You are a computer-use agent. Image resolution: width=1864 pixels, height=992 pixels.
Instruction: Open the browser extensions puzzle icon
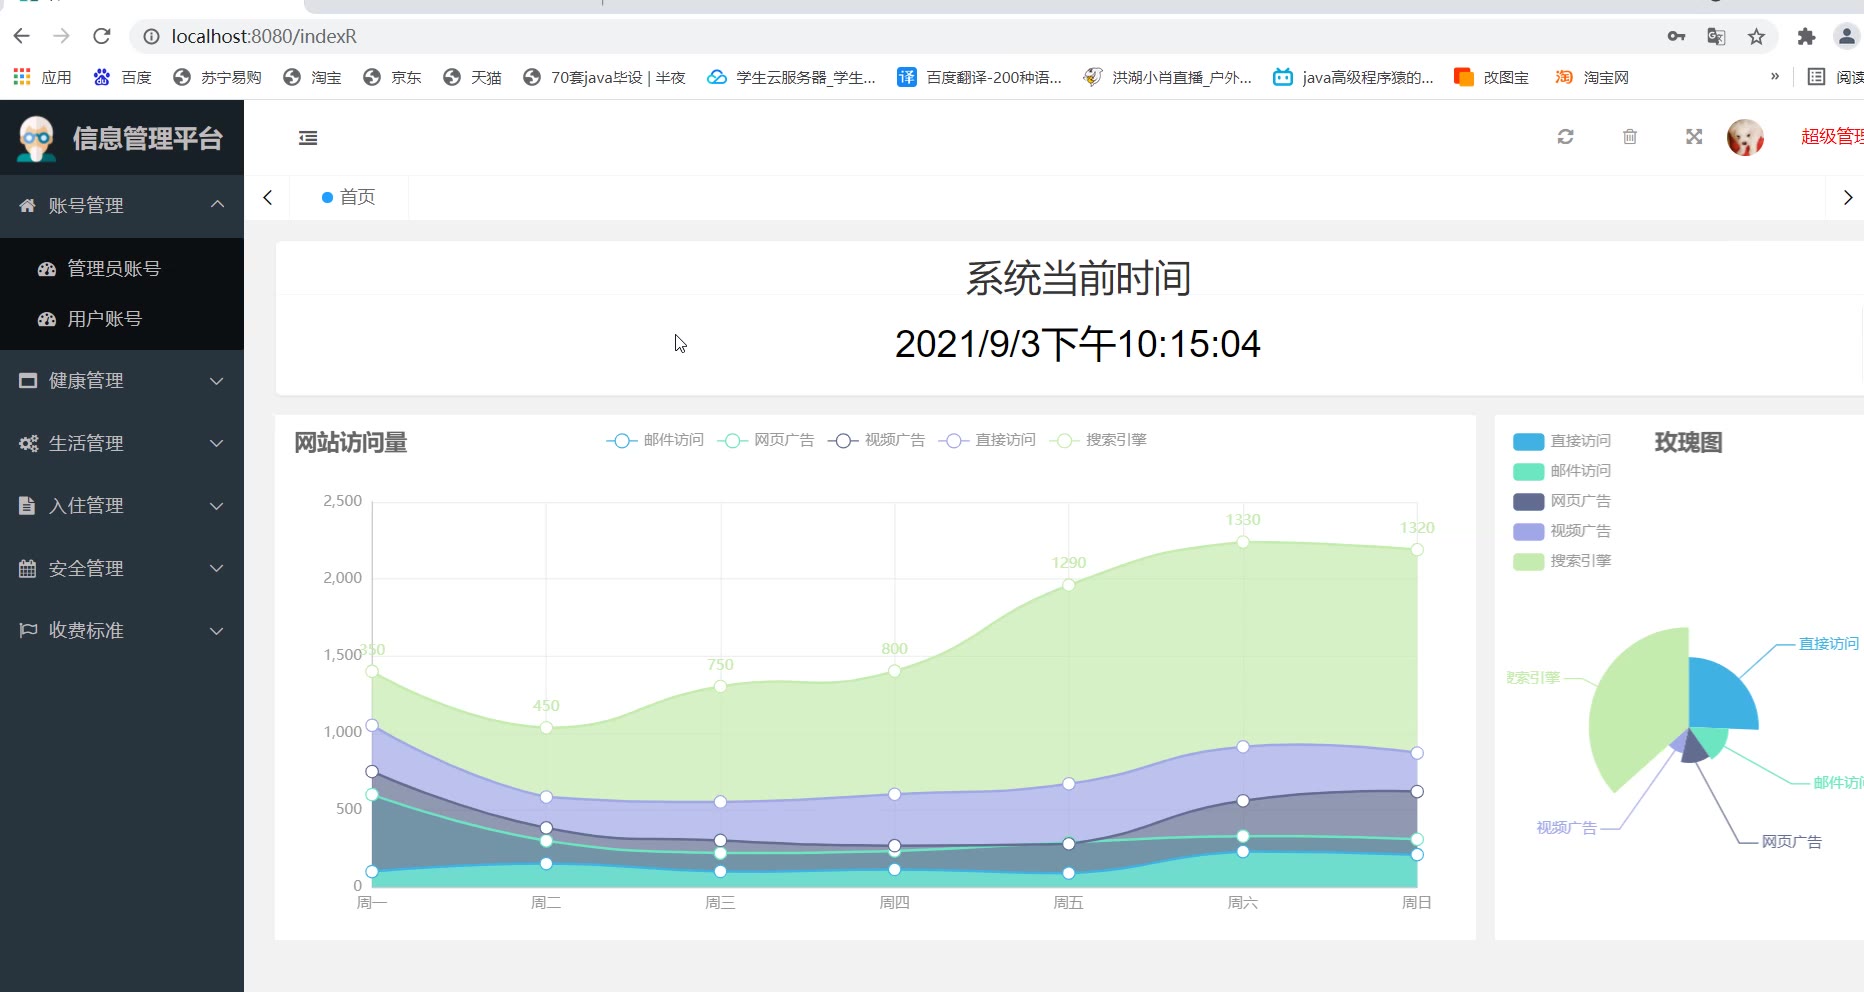pyautogui.click(x=1805, y=37)
